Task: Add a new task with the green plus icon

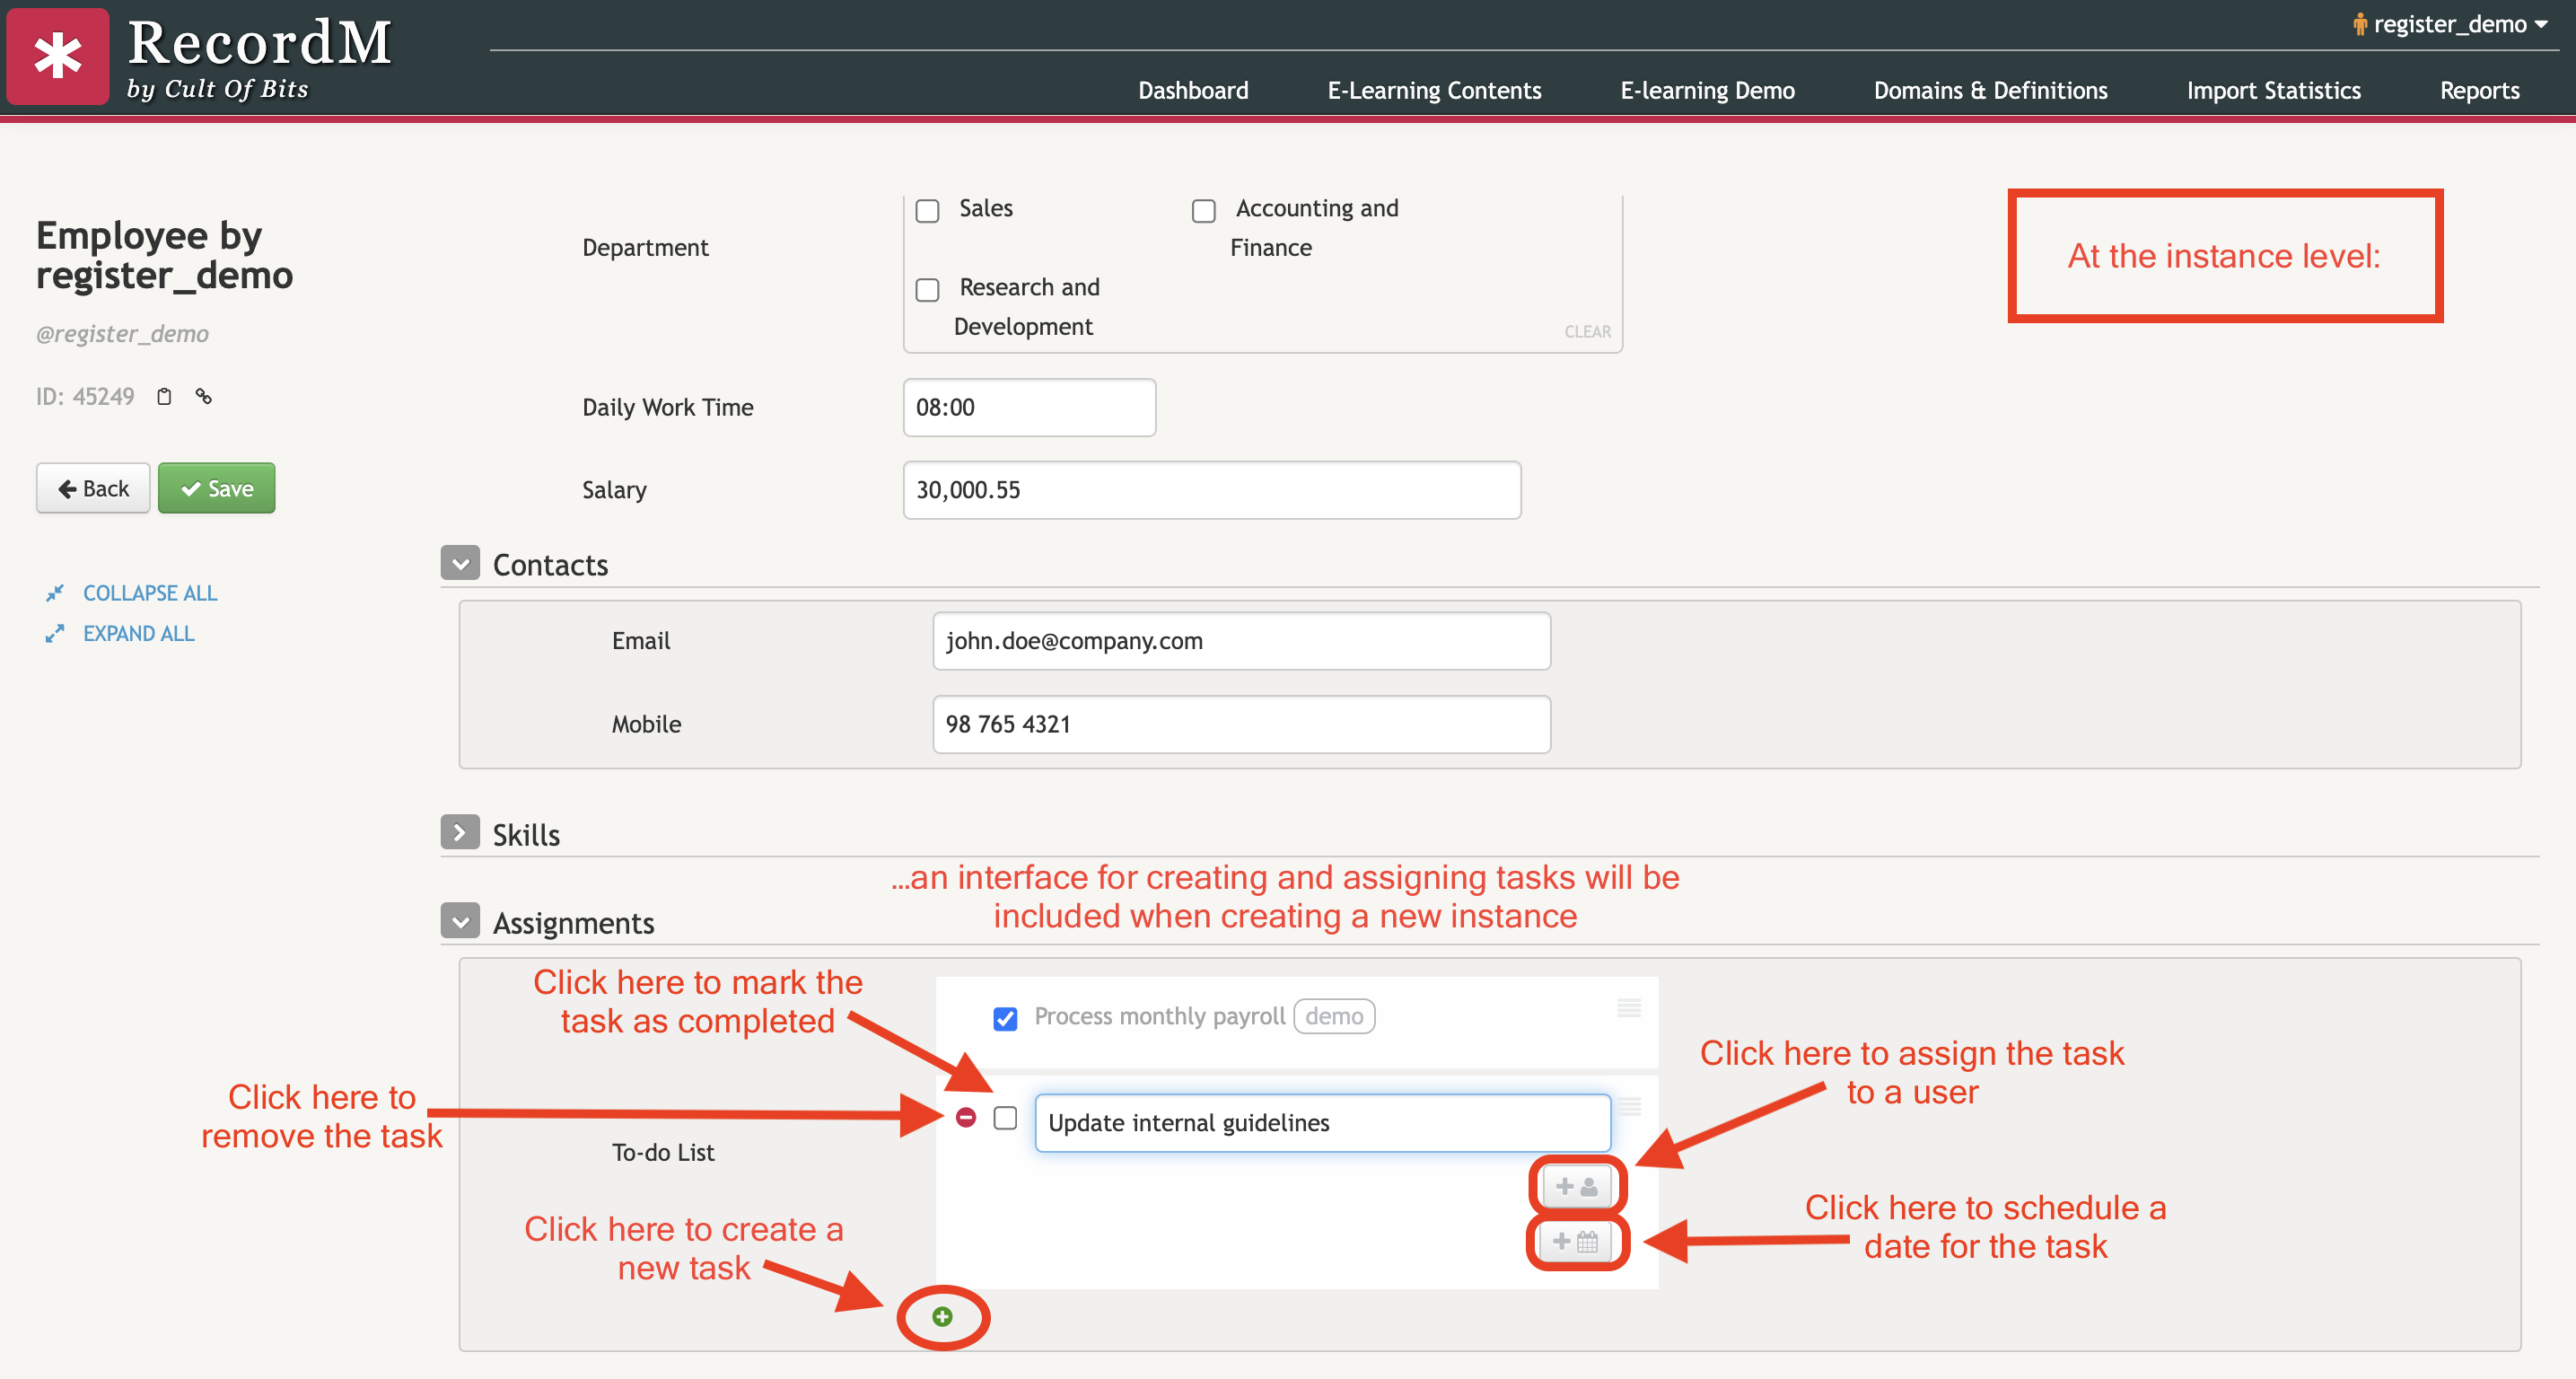Action: click(942, 1316)
